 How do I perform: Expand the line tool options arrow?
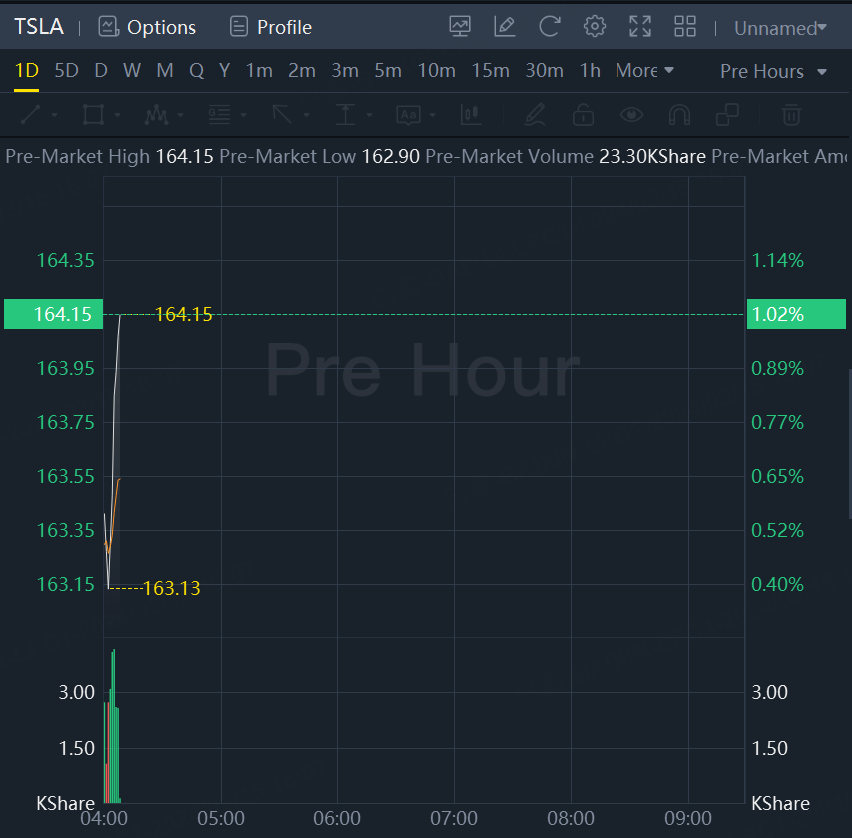pyautogui.click(x=54, y=115)
